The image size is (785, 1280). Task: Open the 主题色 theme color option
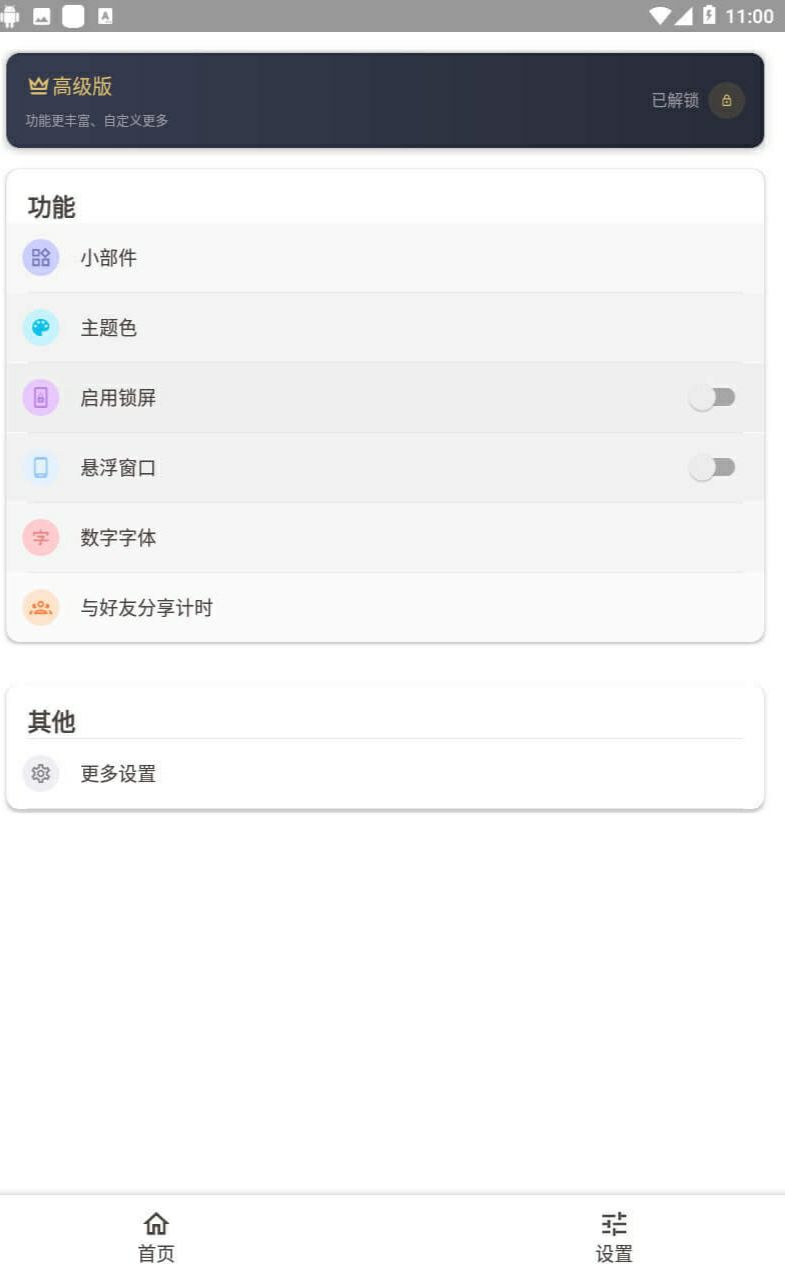(109, 328)
